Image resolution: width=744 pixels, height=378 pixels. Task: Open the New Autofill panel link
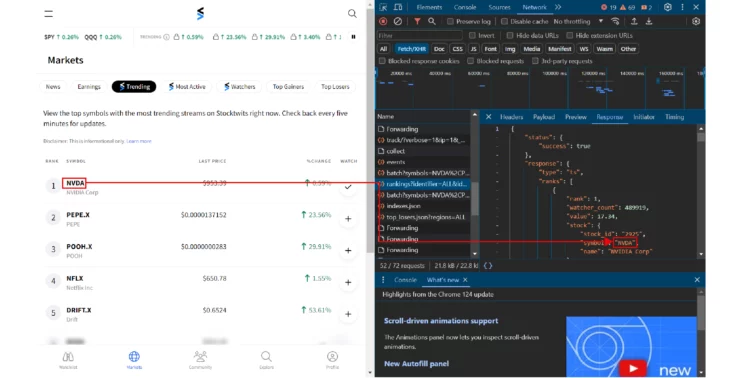[x=416, y=364]
